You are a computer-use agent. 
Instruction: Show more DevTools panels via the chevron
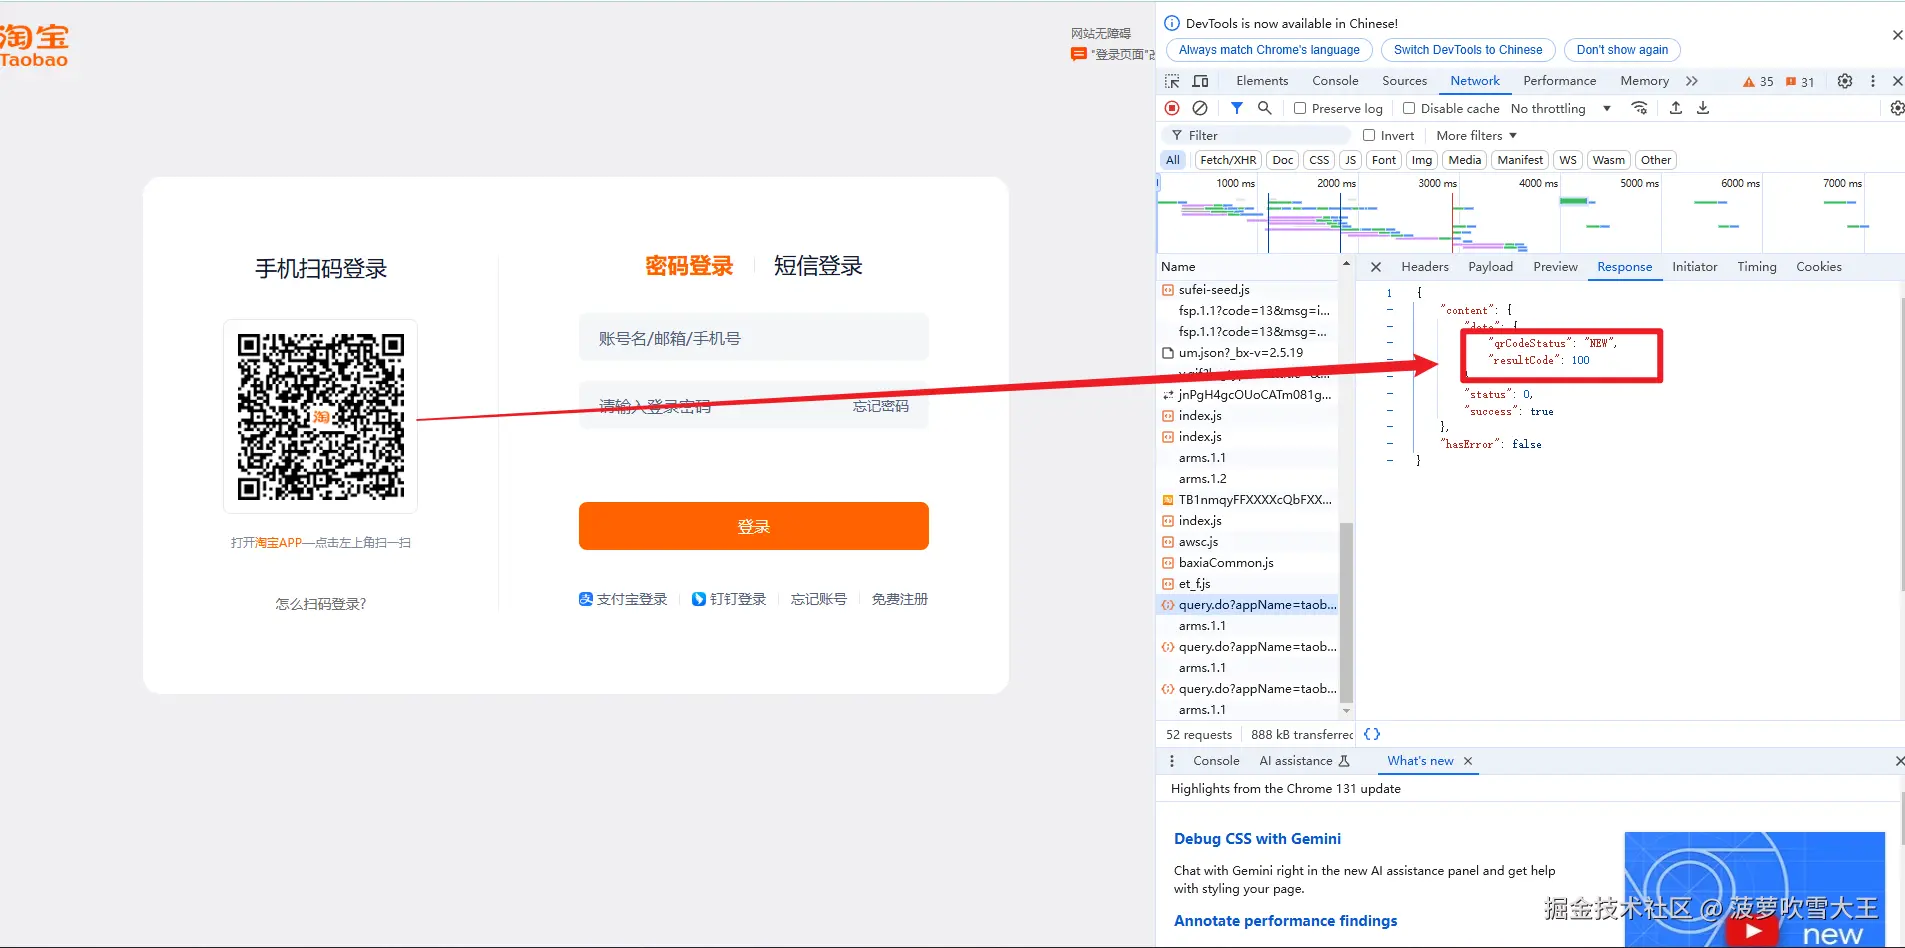click(x=1692, y=81)
